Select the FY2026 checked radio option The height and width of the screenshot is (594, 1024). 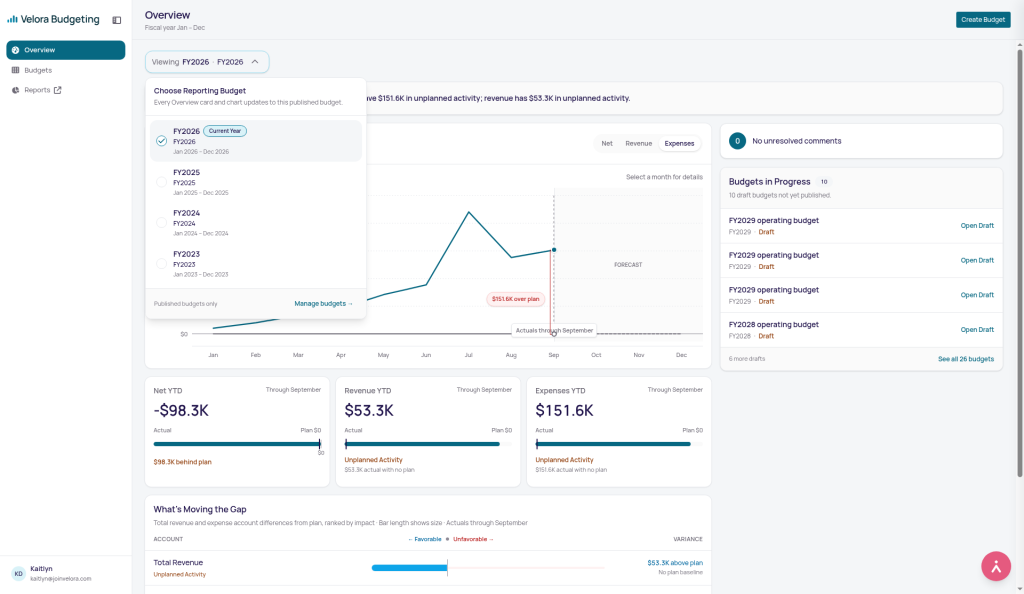161,141
